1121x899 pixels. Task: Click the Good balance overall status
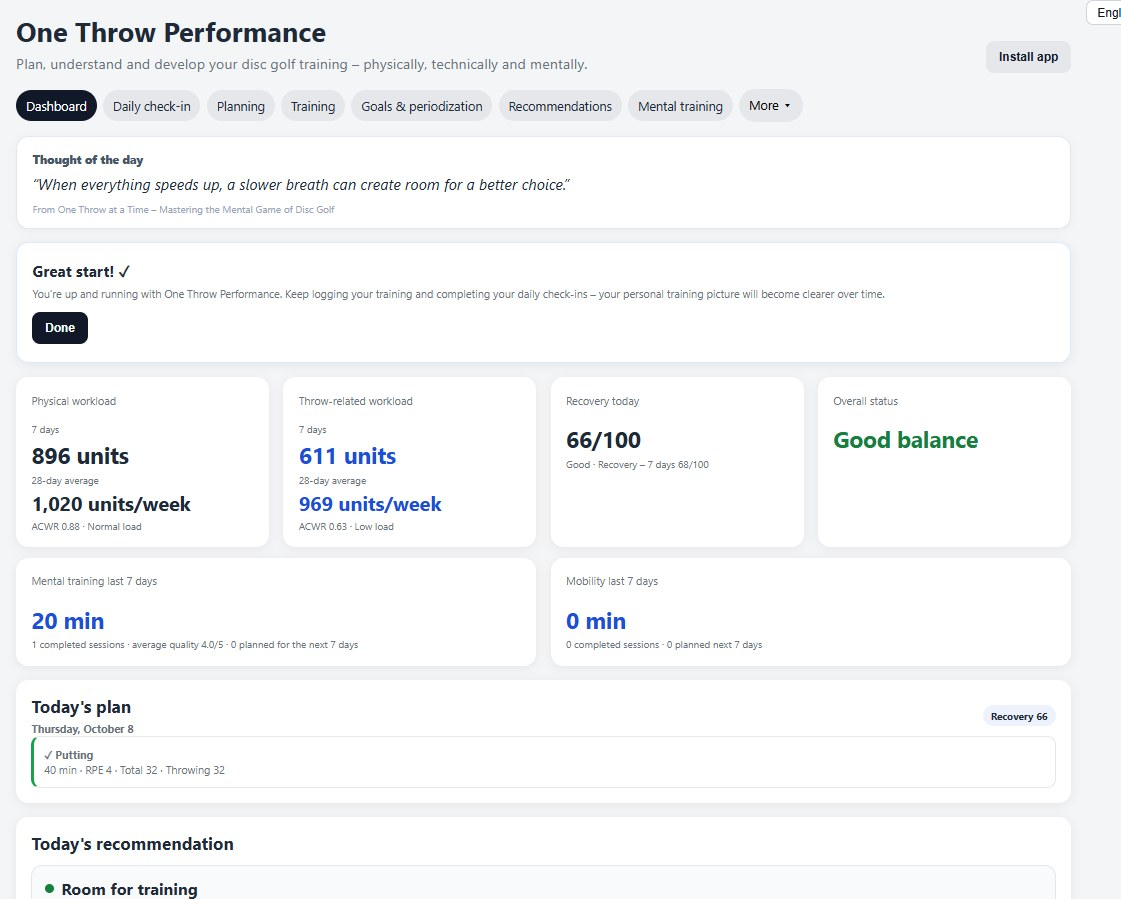click(906, 440)
